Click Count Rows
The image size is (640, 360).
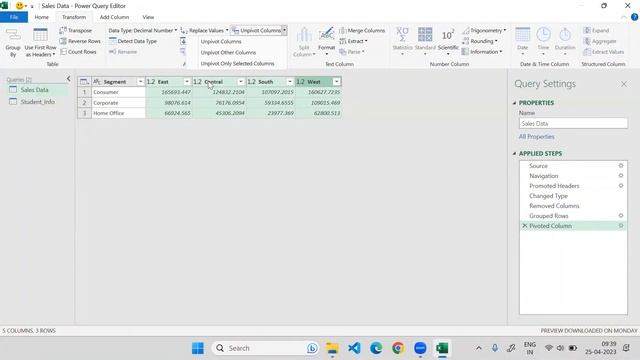coord(78,52)
